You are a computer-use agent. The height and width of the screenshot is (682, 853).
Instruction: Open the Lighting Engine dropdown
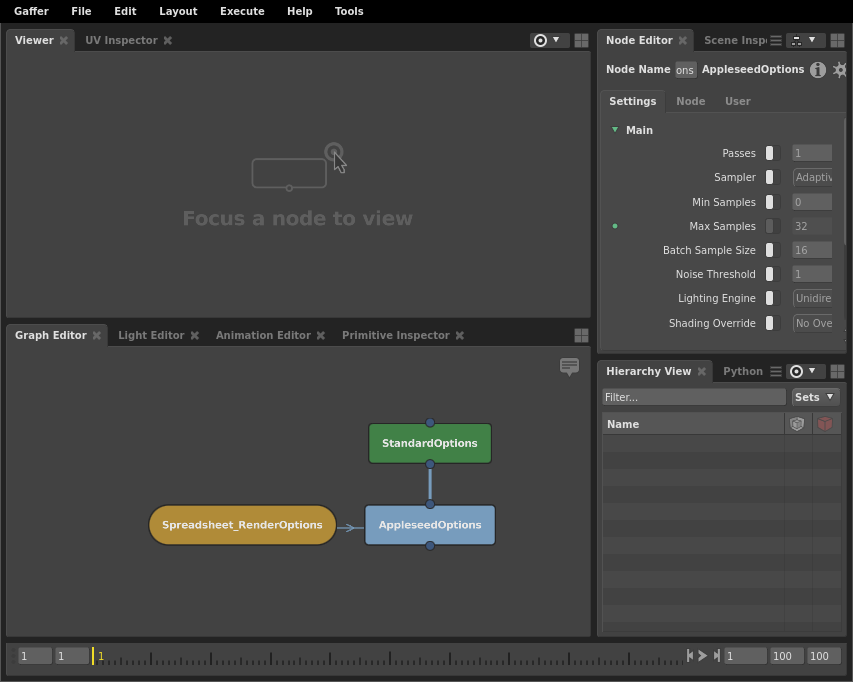click(x=812, y=298)
